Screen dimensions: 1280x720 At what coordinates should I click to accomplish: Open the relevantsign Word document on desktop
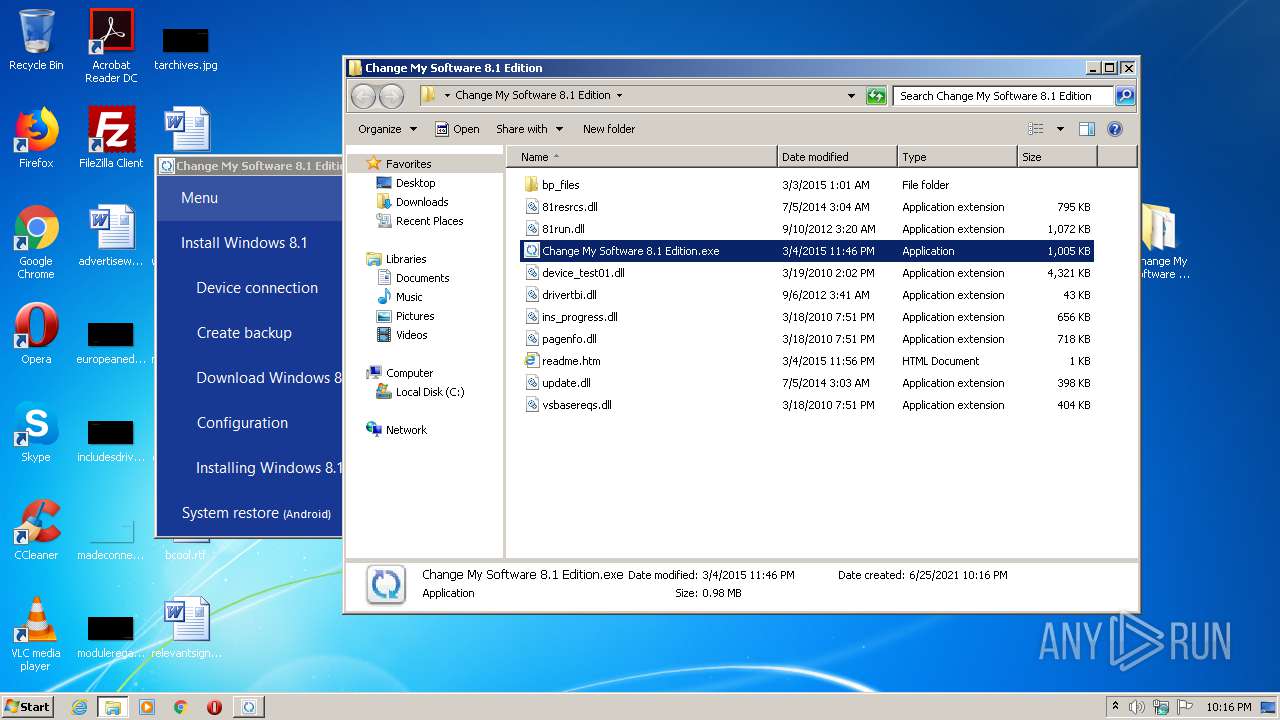186,628
